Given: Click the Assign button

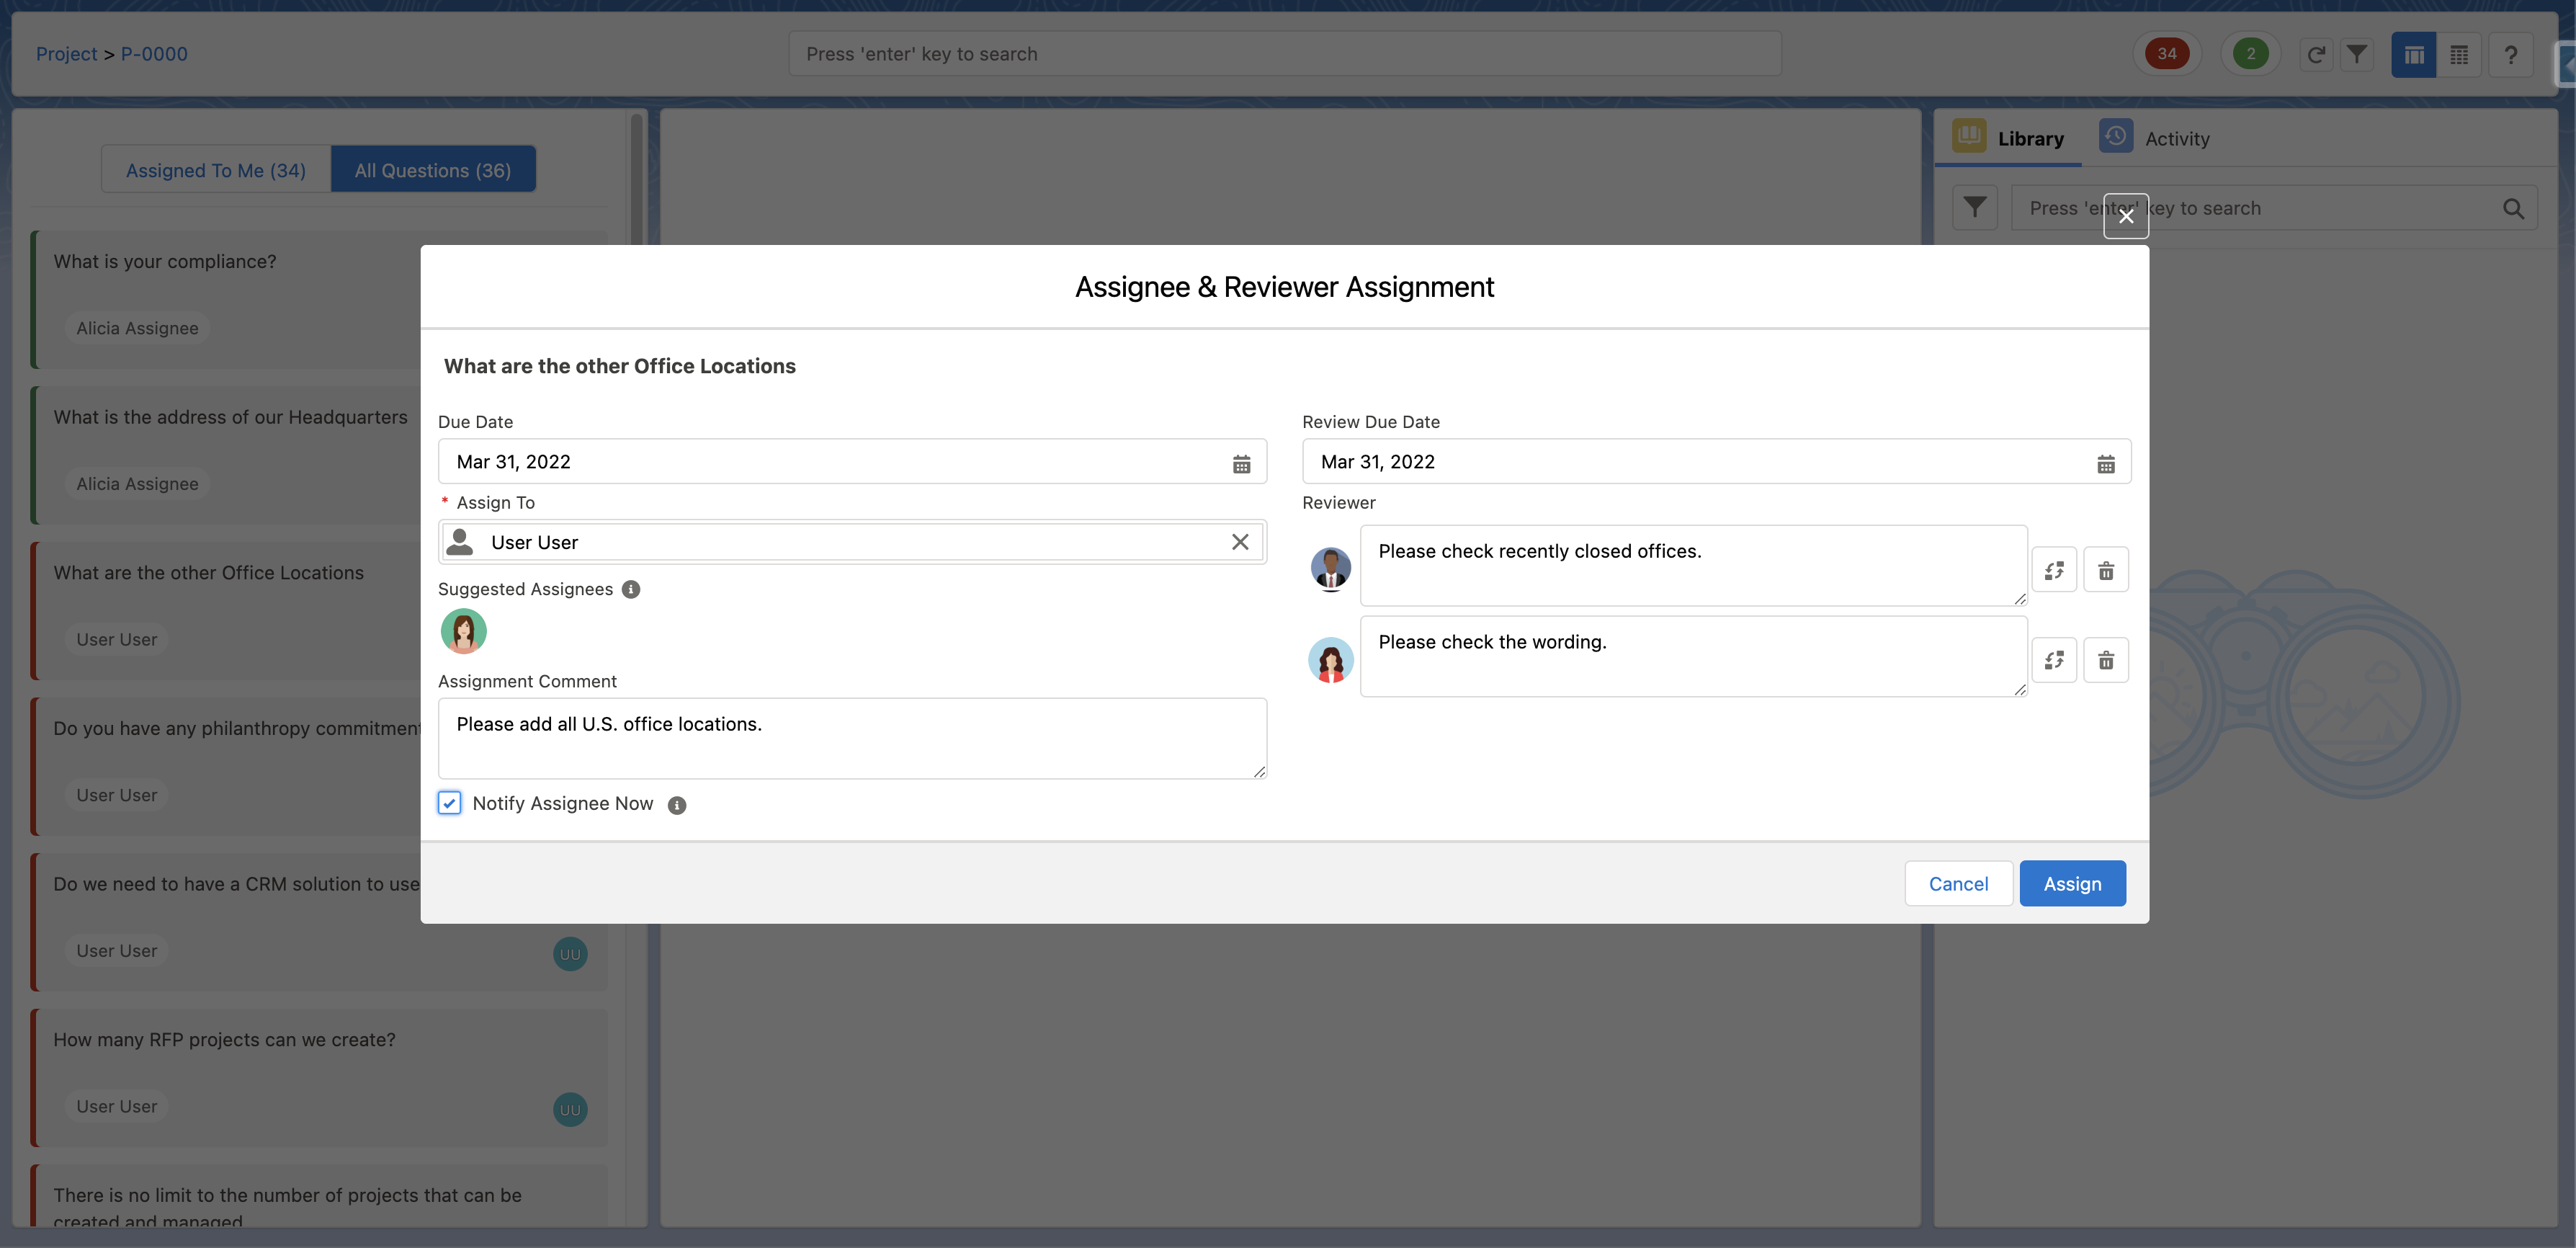Looking at the screenshot, I should (x=2072, y=884).
